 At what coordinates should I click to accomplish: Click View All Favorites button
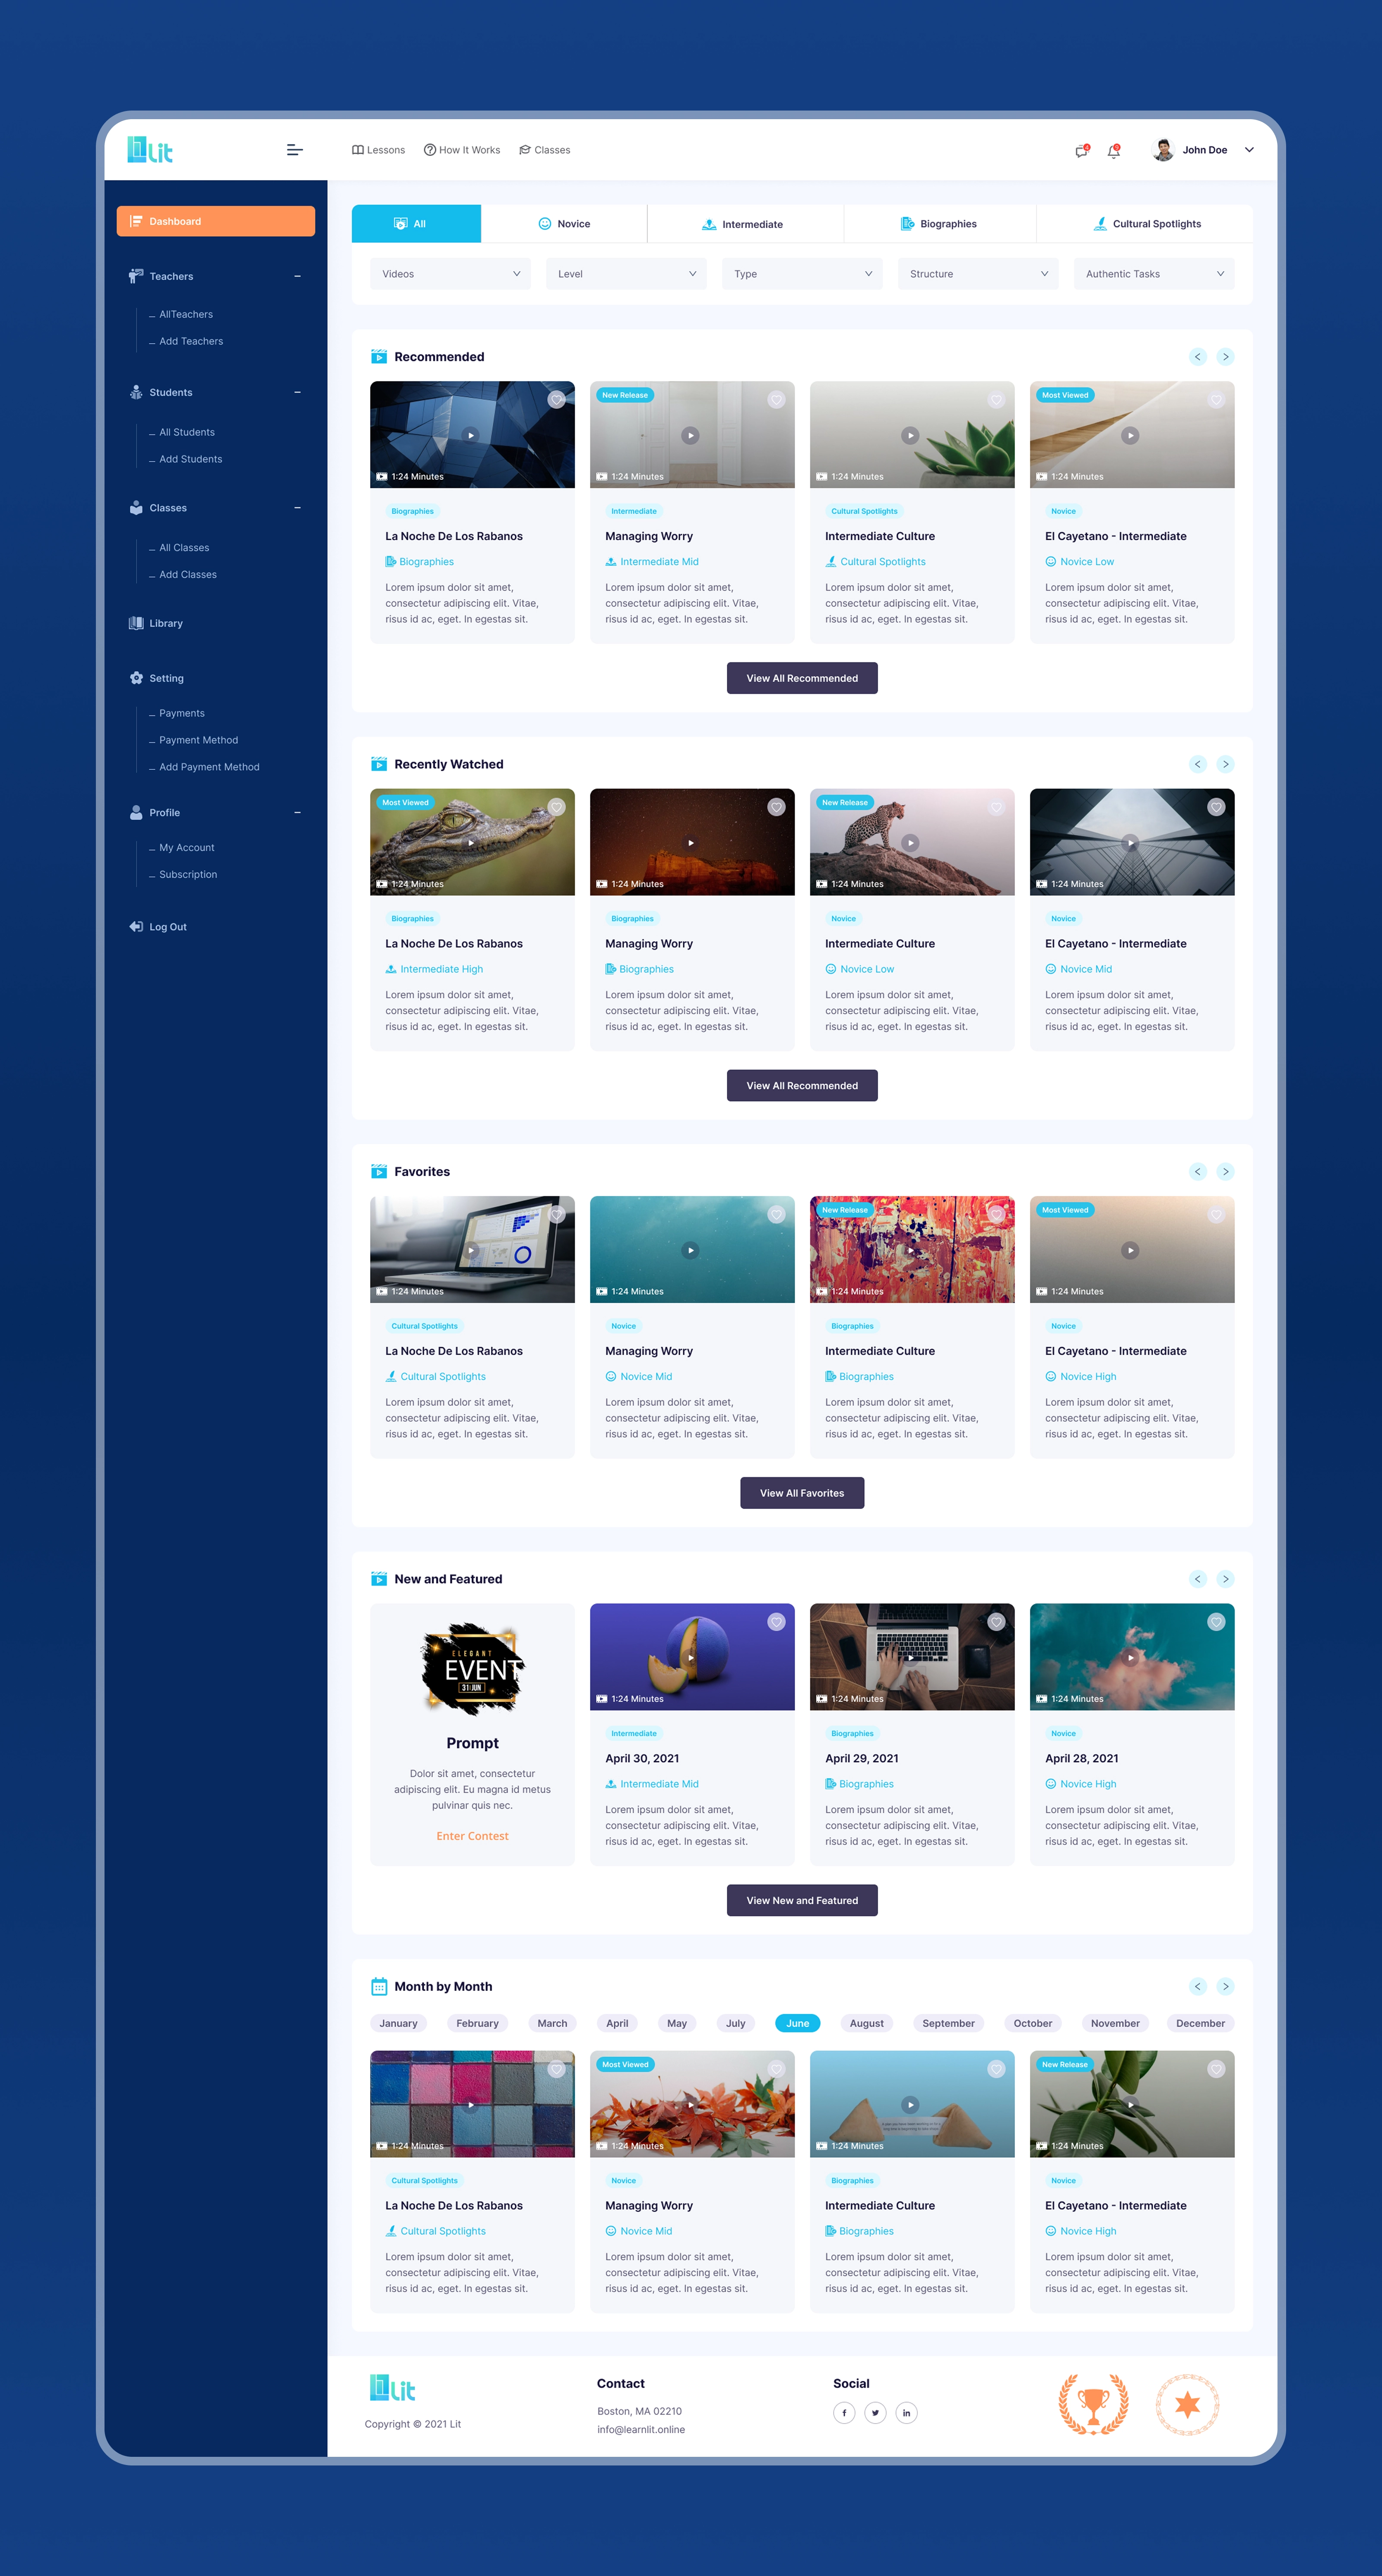tap(802, 1493)
